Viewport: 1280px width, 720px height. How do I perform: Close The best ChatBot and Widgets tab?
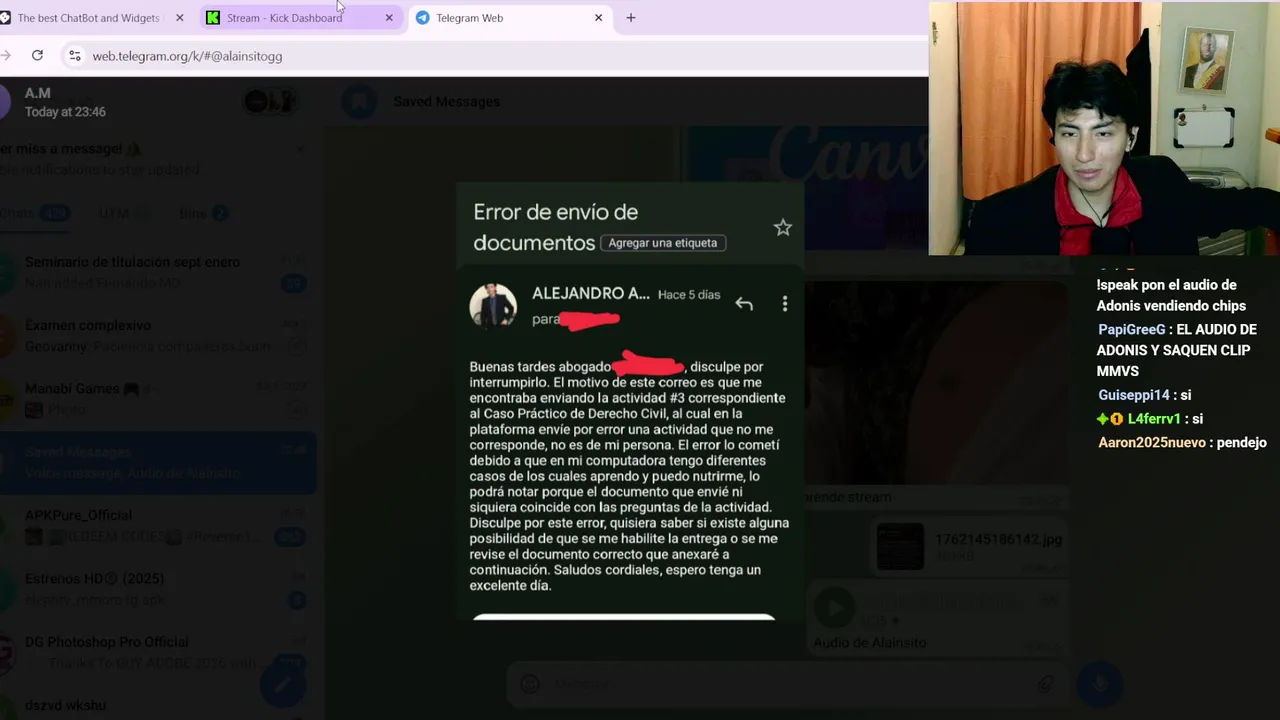180,18
